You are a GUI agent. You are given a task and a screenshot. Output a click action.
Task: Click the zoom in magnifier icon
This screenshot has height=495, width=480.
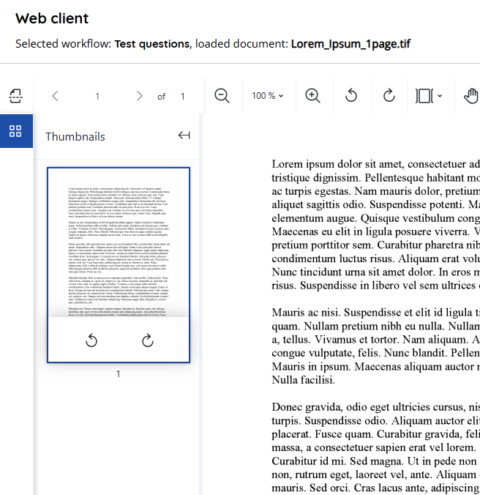point(313,96)
